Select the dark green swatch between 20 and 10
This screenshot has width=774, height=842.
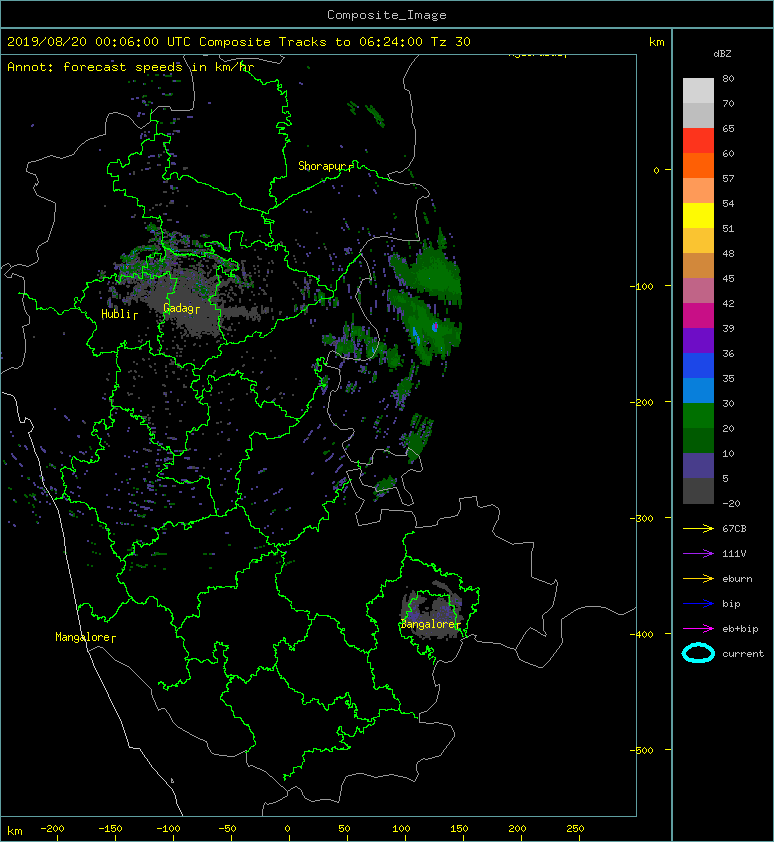point(698,440)
